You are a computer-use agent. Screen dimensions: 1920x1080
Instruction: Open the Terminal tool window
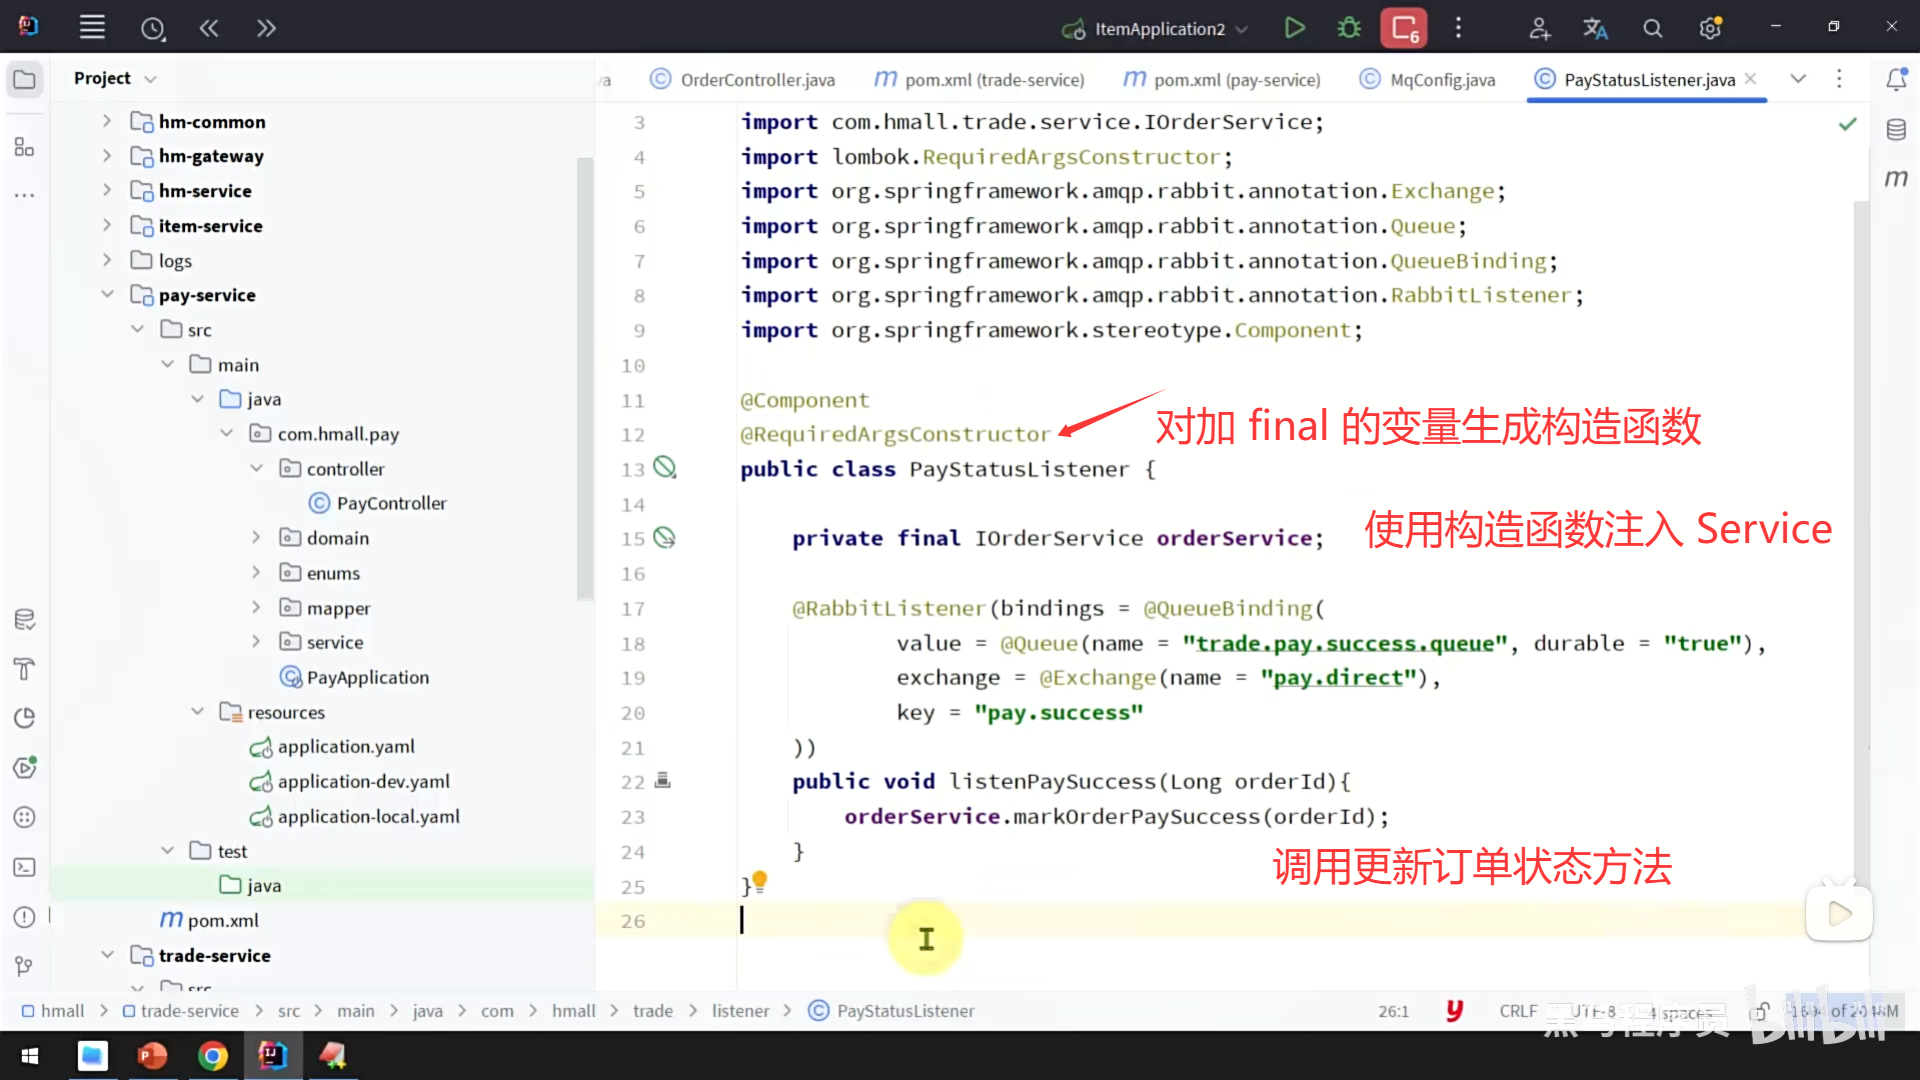tap(25, 867)
